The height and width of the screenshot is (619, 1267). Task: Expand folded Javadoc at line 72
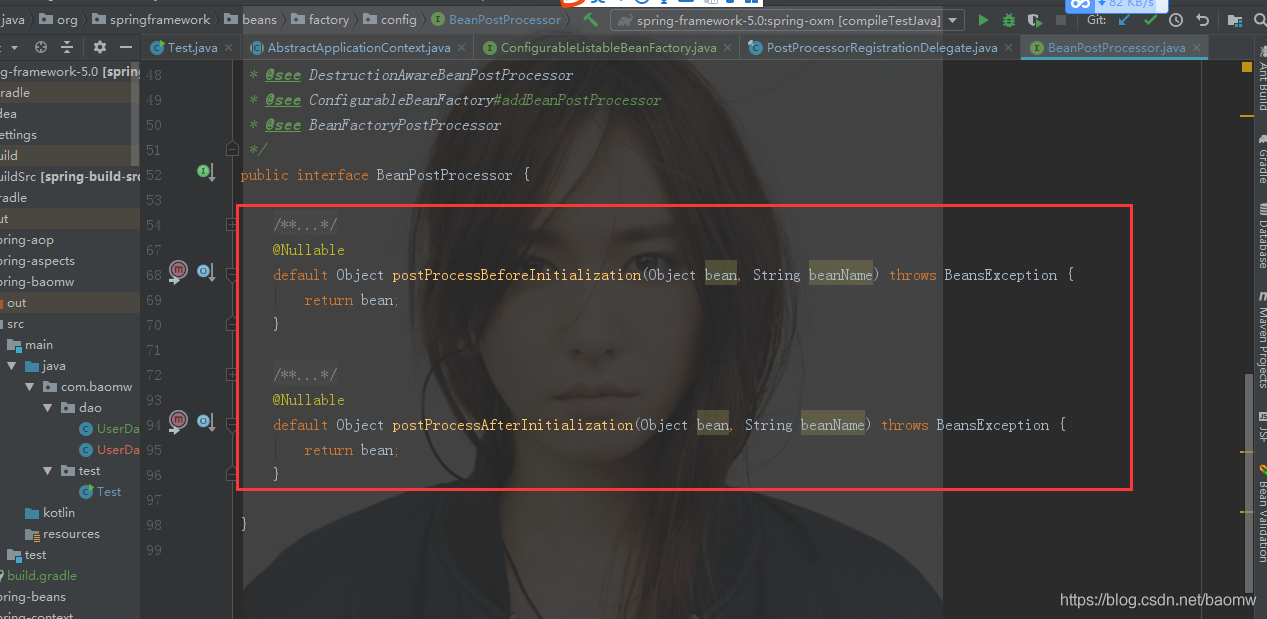click(231, 374)
